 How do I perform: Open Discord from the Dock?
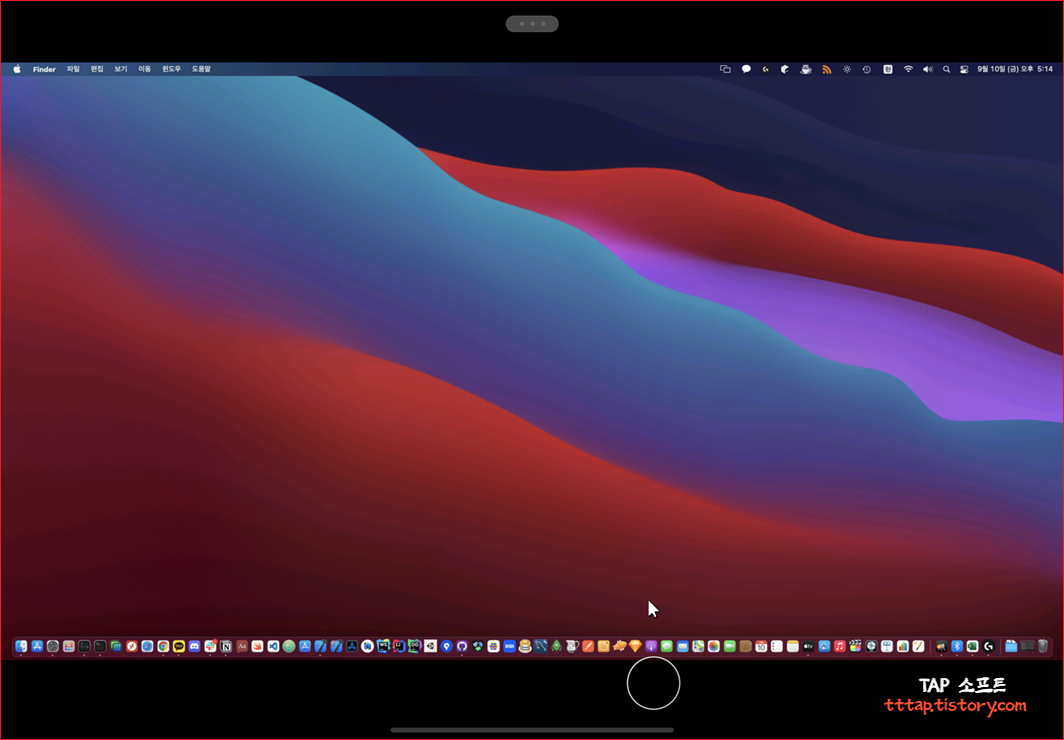(x=194, y=646)
